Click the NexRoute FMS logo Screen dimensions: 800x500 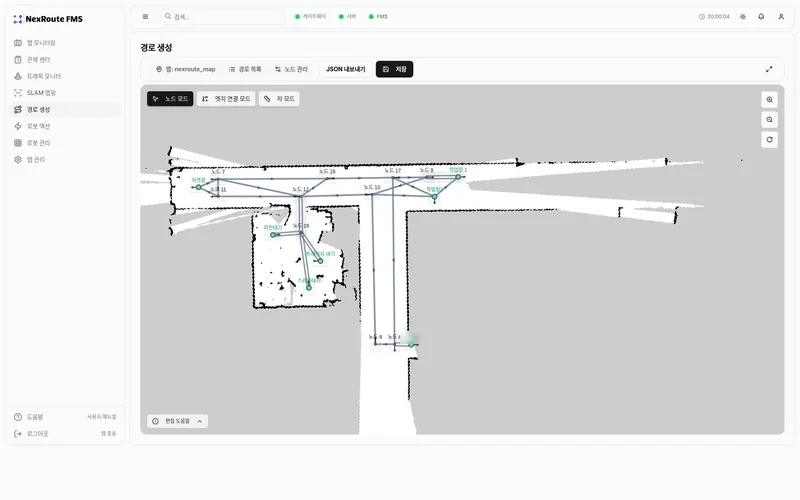point(48,19)
